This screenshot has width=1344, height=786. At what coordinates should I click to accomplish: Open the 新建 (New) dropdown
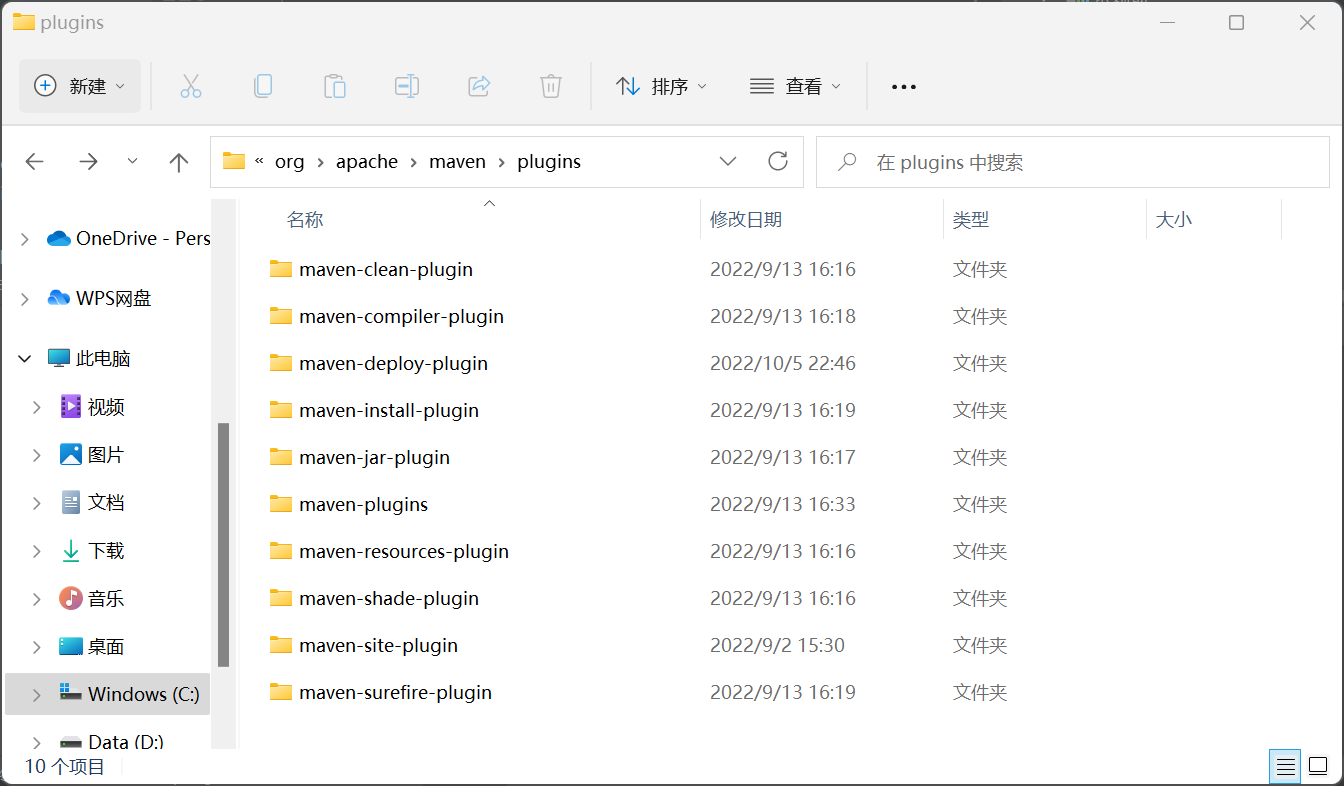(x=80, y=86)
